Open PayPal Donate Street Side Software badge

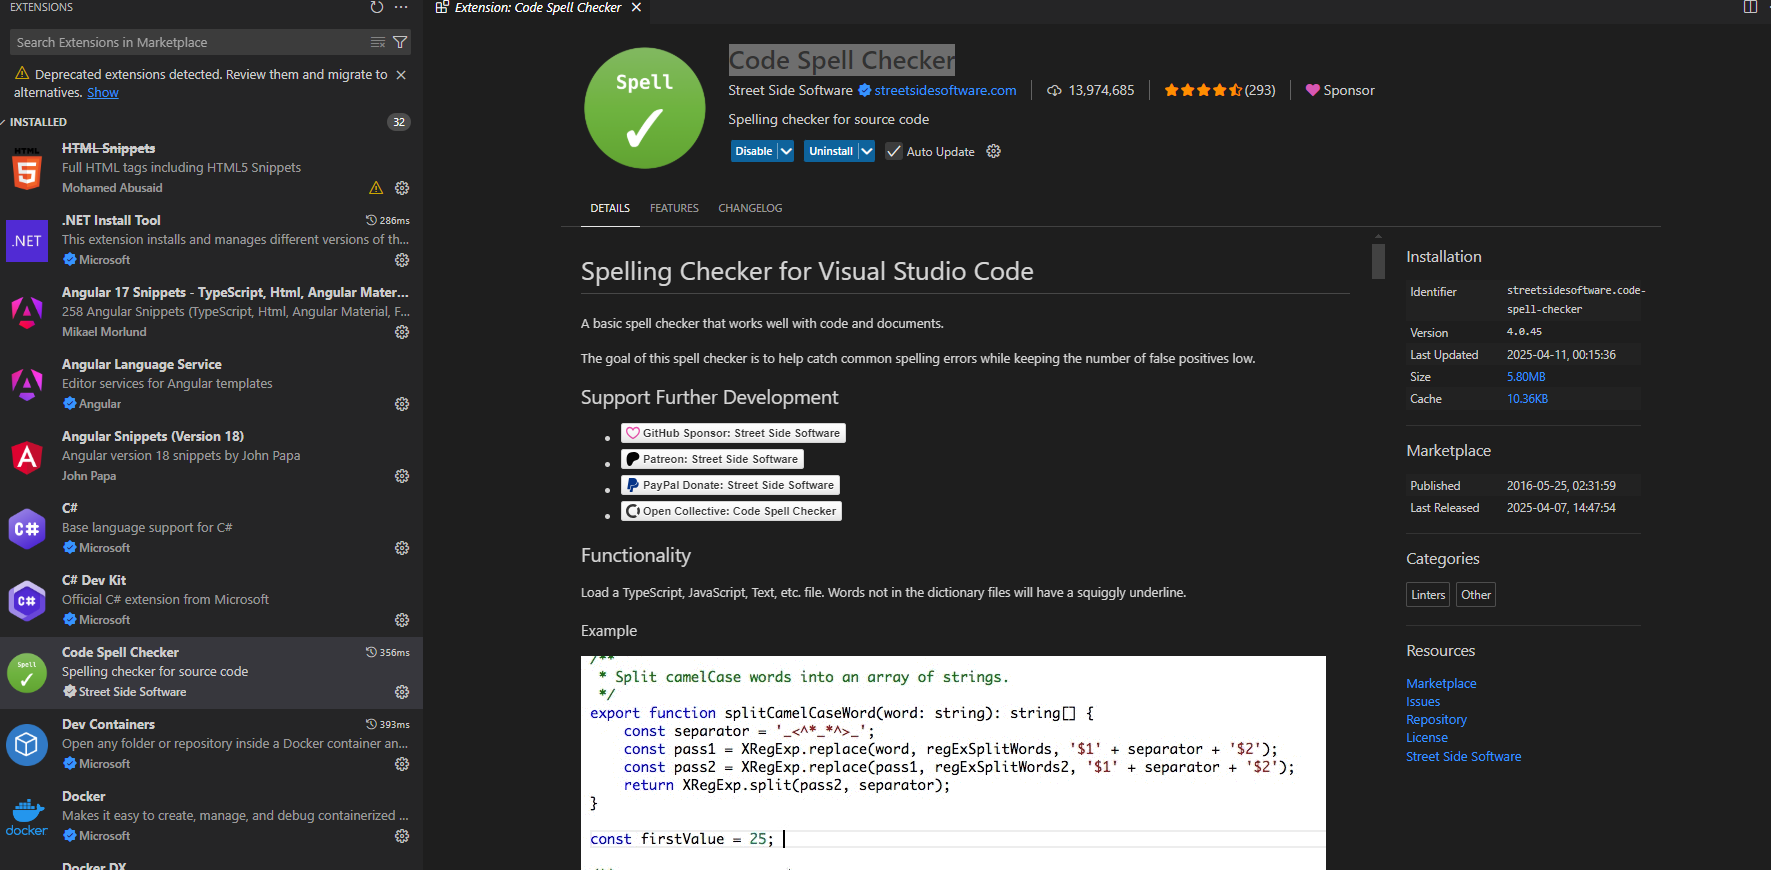[x=730, y=485]
